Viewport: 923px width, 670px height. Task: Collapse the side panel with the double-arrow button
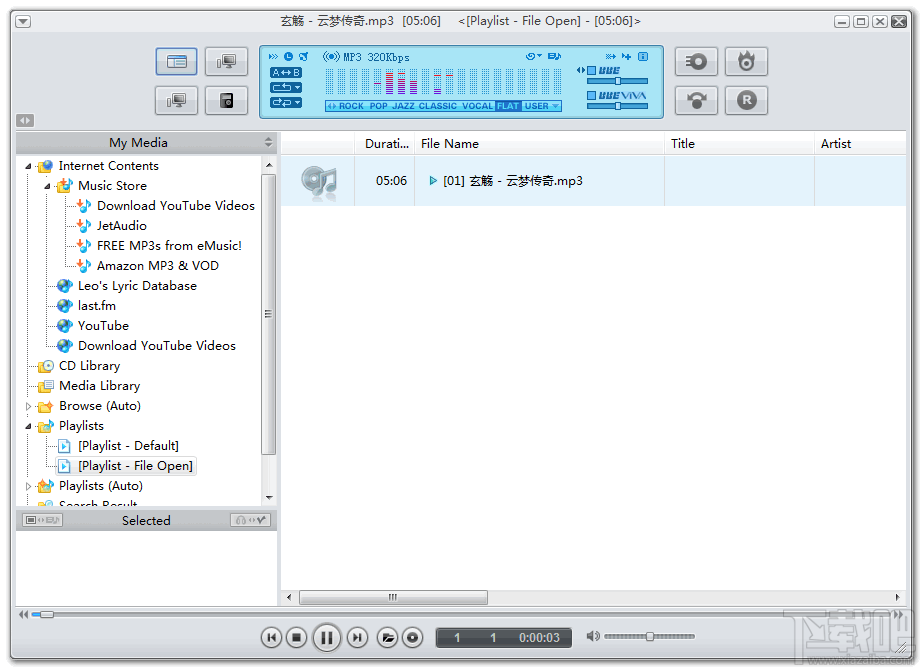25,120
